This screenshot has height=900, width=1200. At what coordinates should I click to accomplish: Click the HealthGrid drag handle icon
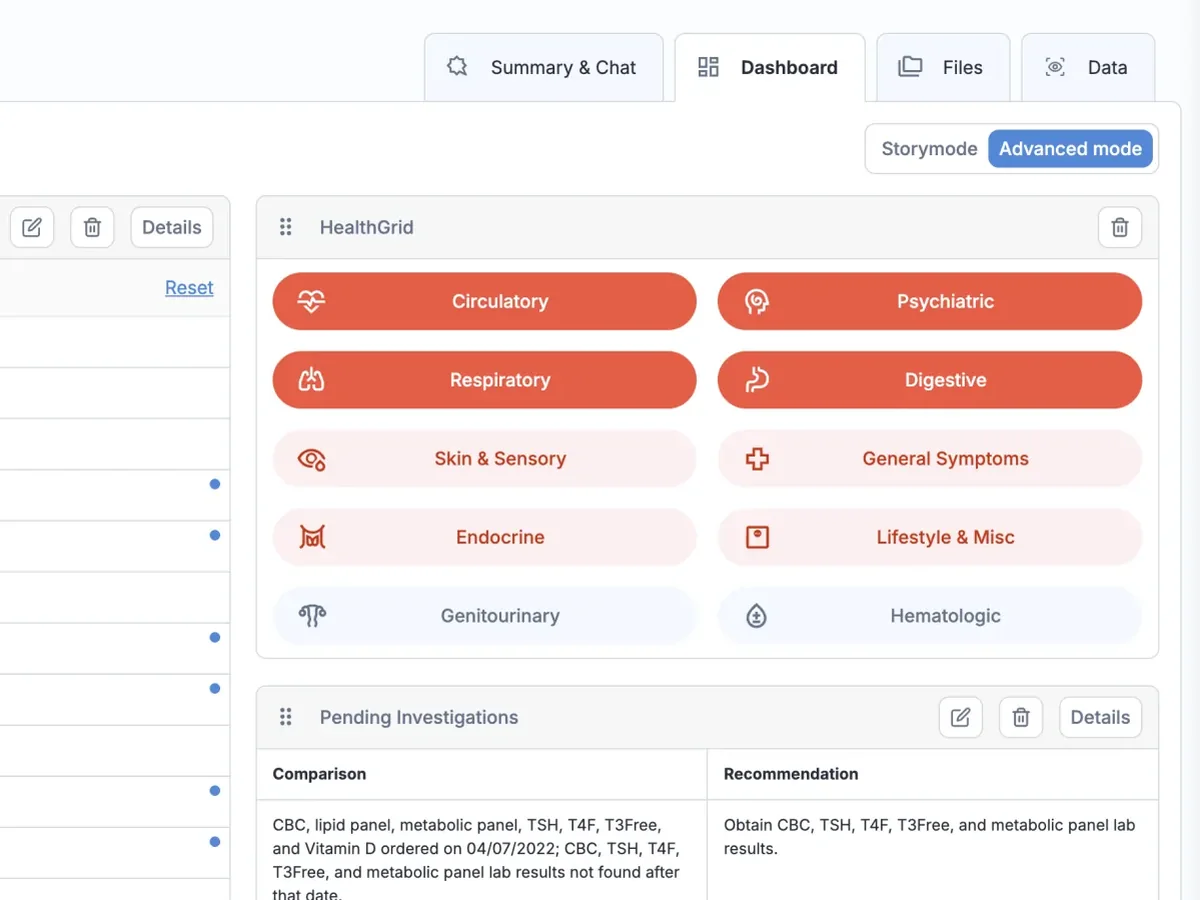coord(286,227)
